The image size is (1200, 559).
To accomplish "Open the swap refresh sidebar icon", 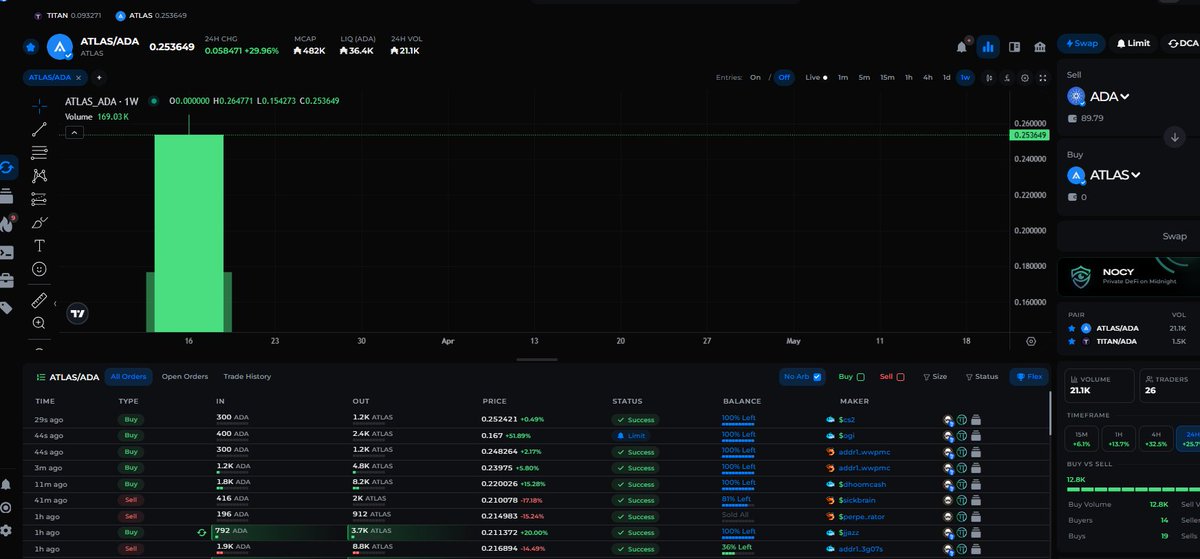I will pos(7,168).
